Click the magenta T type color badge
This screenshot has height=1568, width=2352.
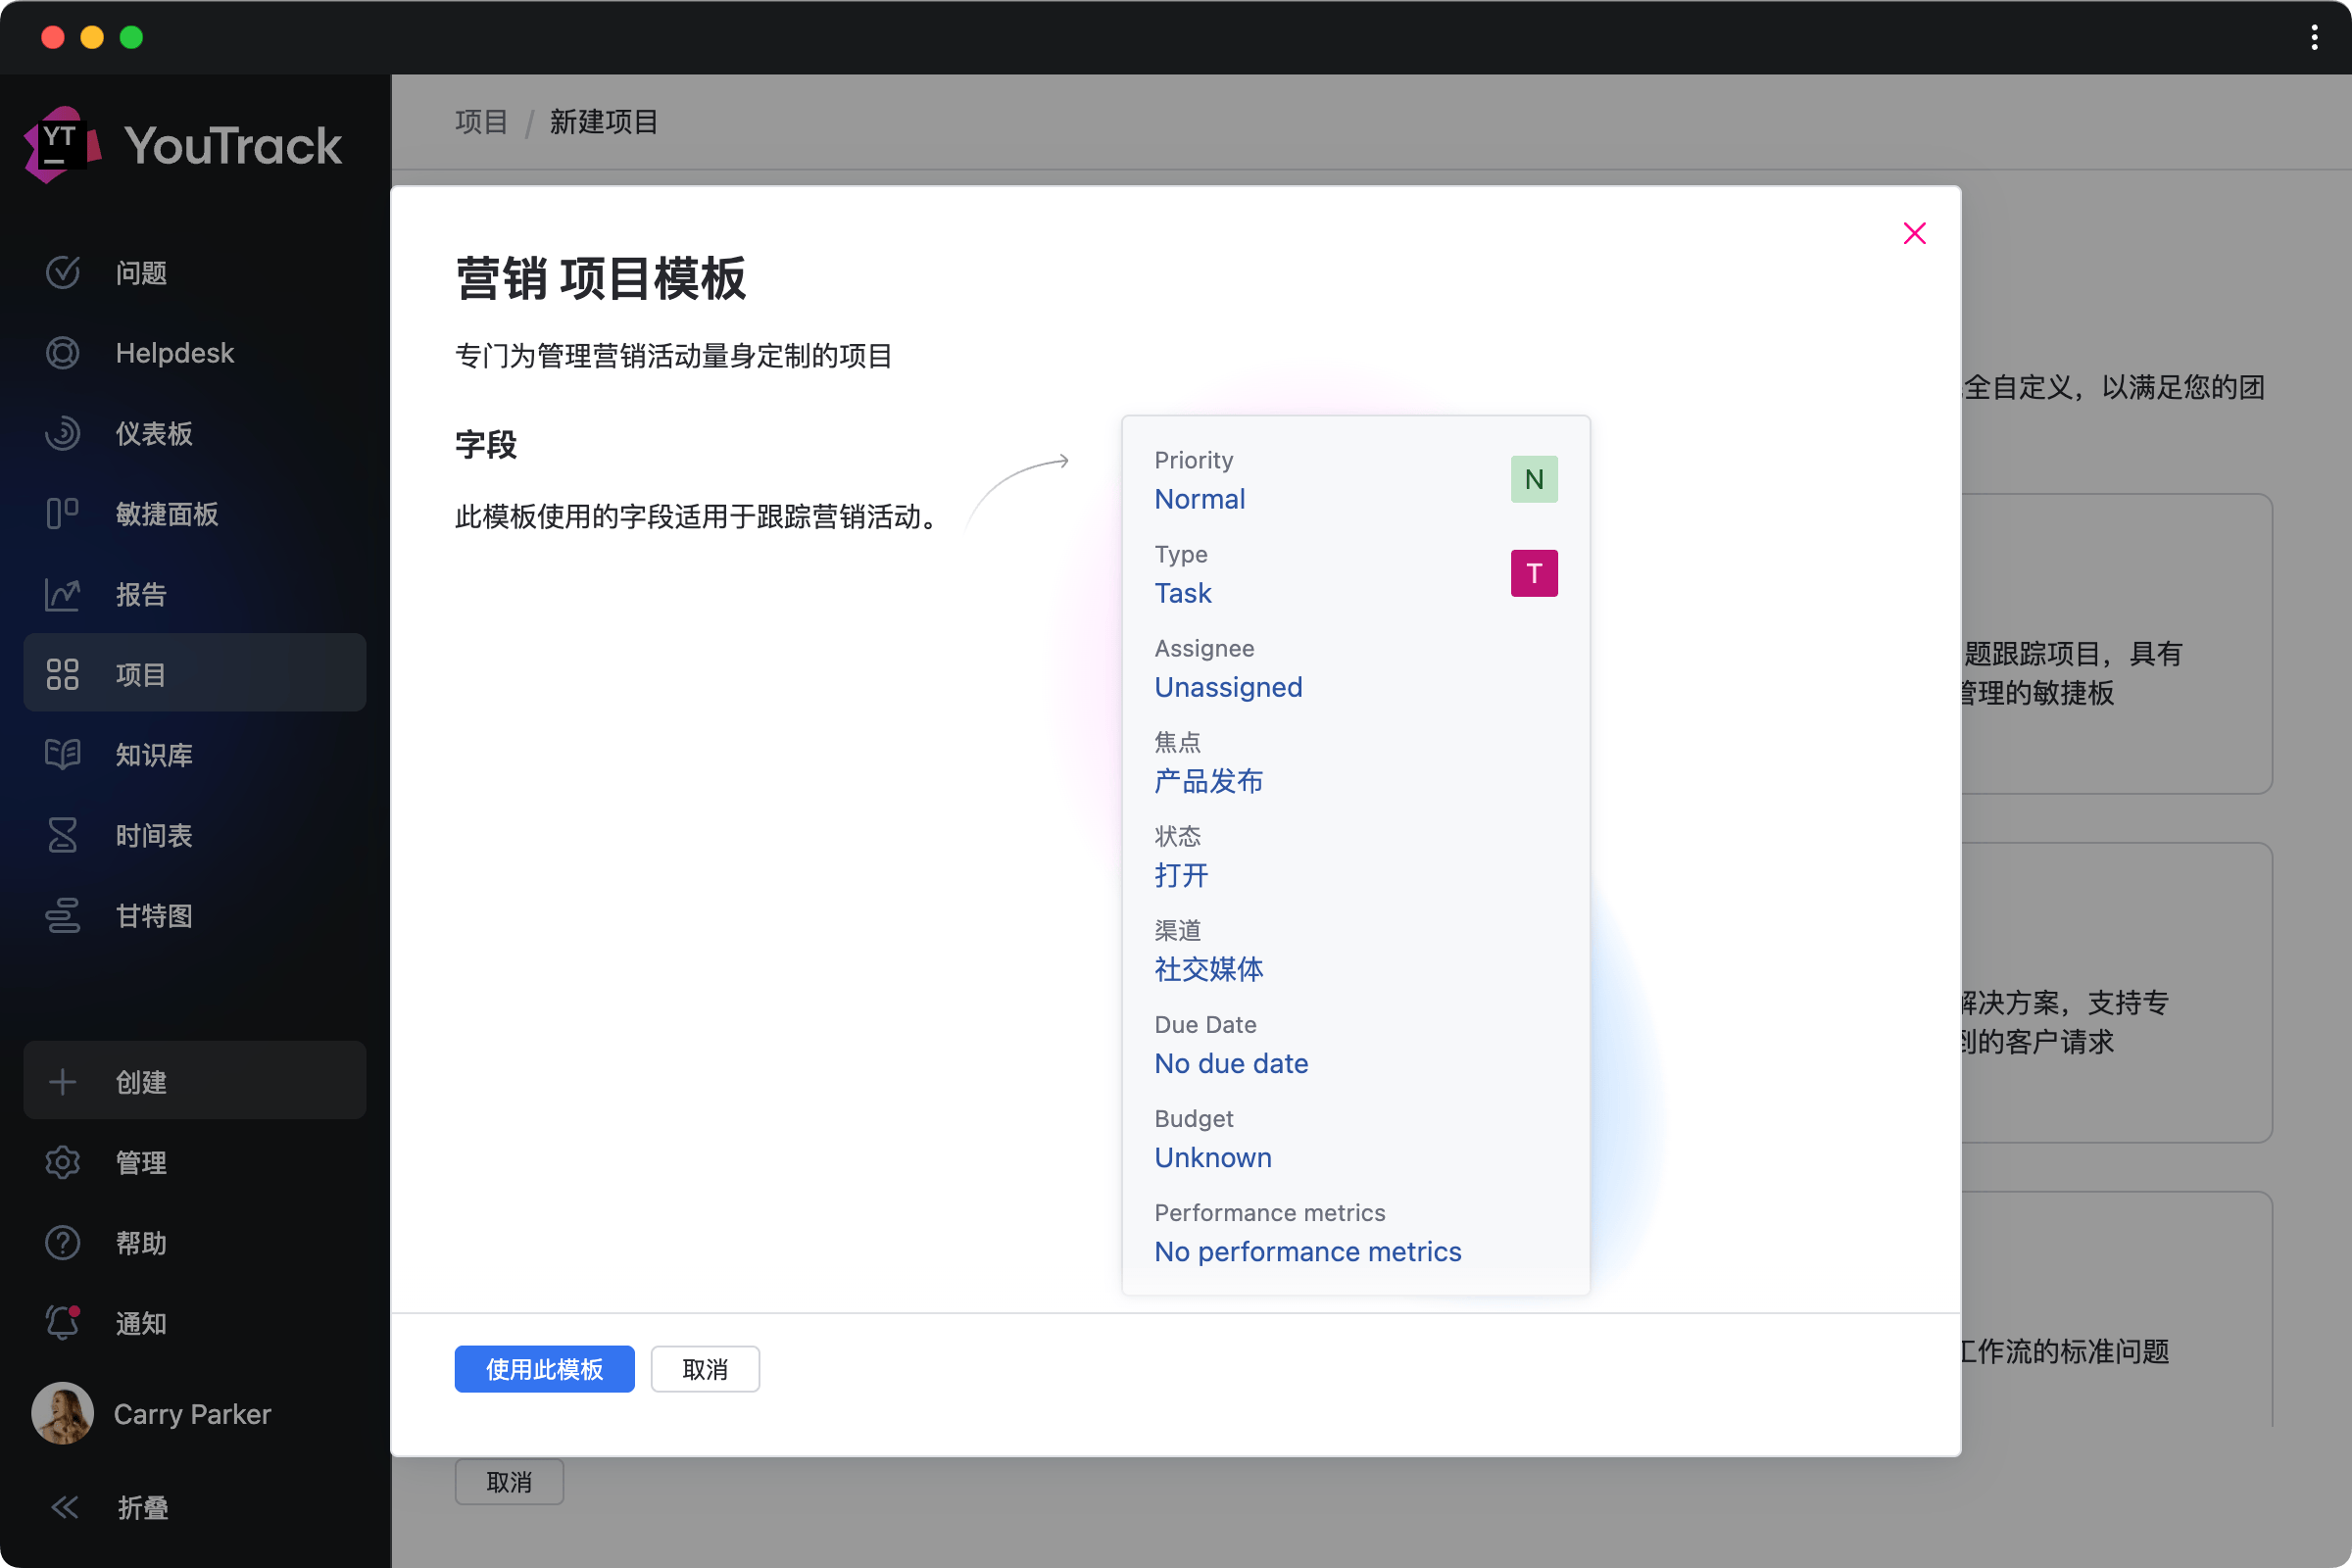pos(1533,574)
